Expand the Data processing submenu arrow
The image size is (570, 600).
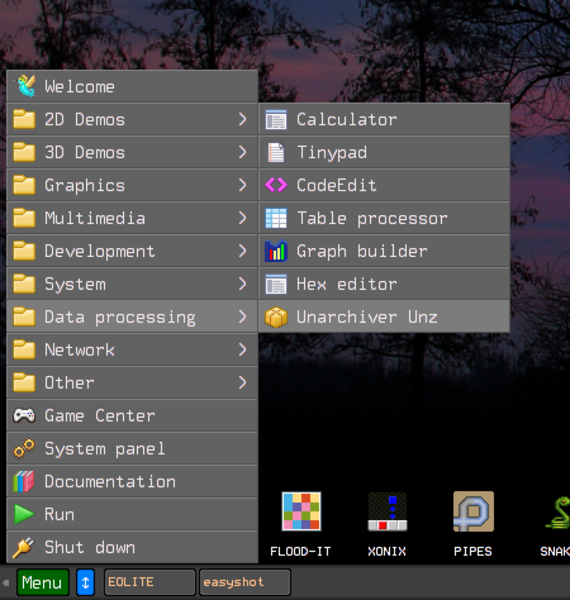242,316
